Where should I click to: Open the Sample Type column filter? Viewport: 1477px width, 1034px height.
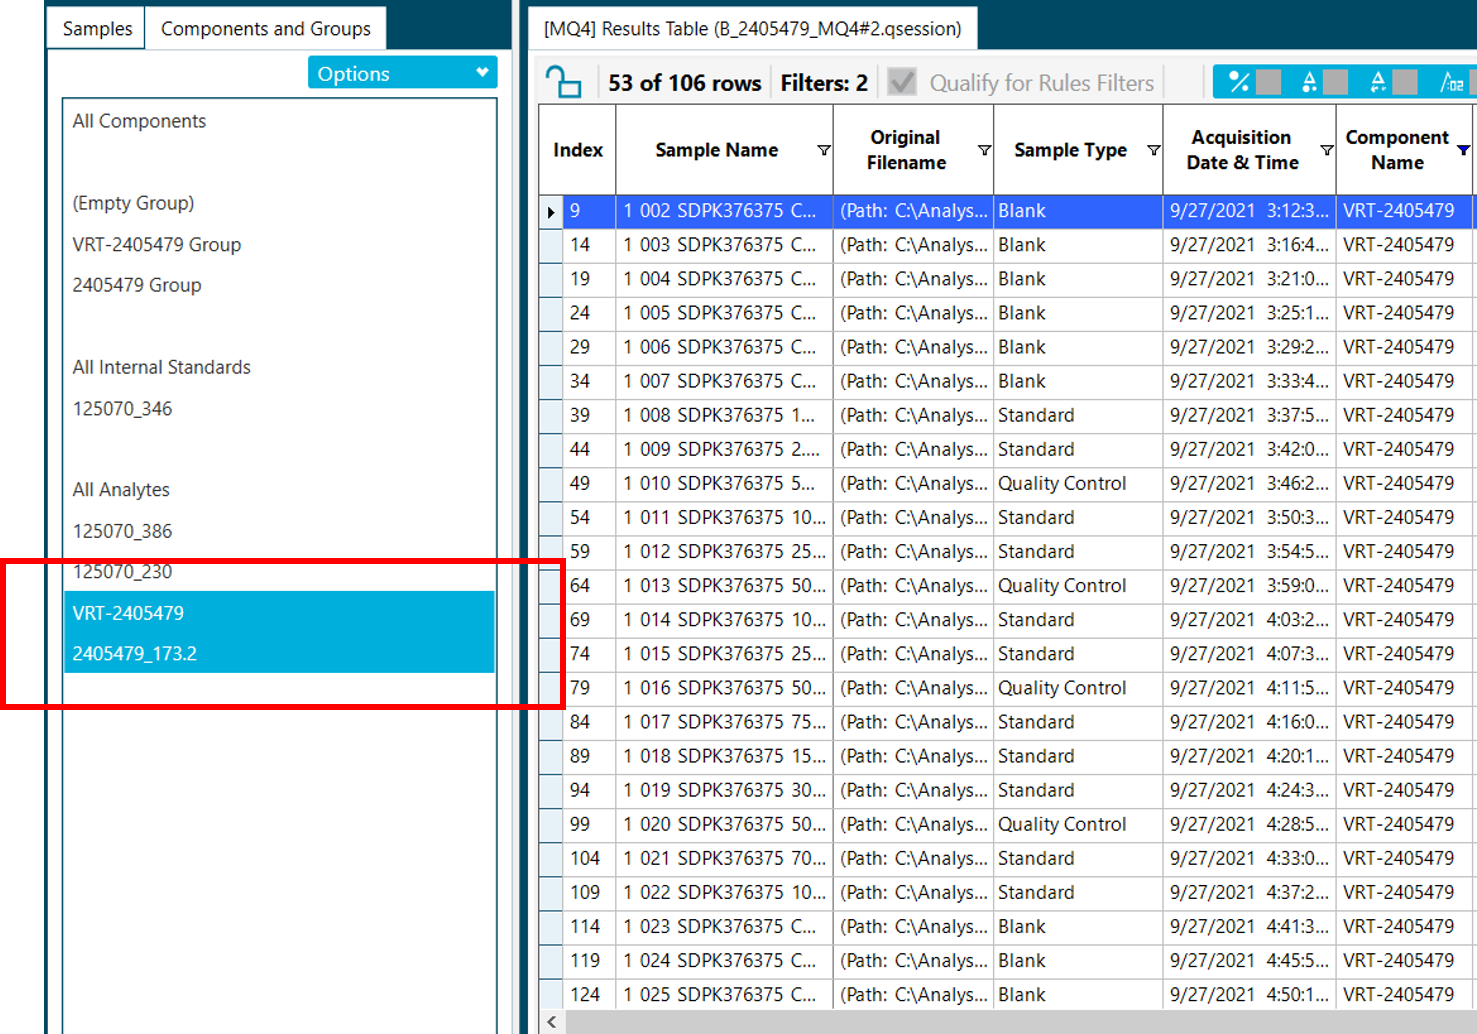click(1153, 150)
